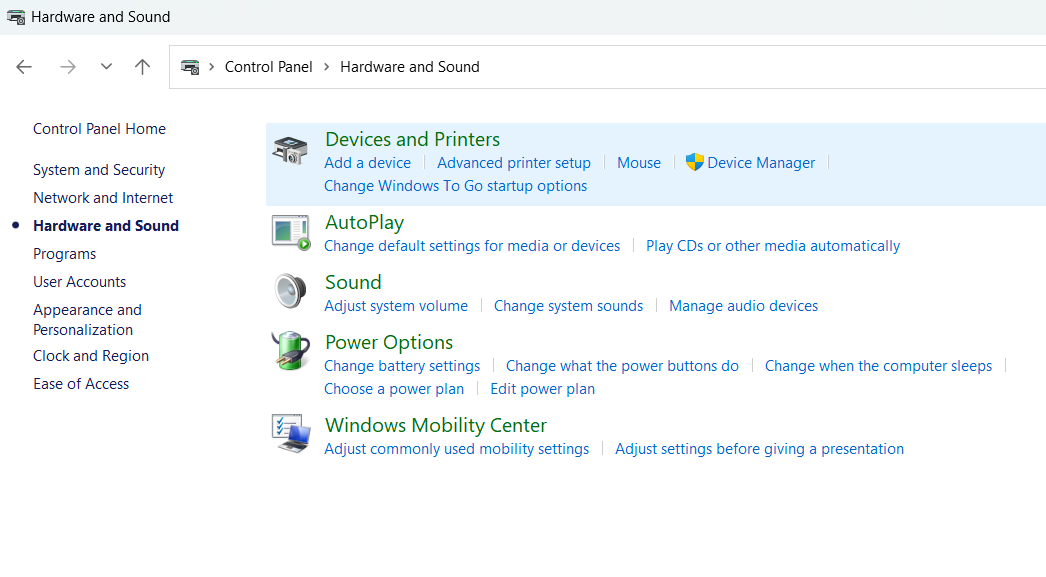Go up one level with Up arrow

tap(142, 67)
